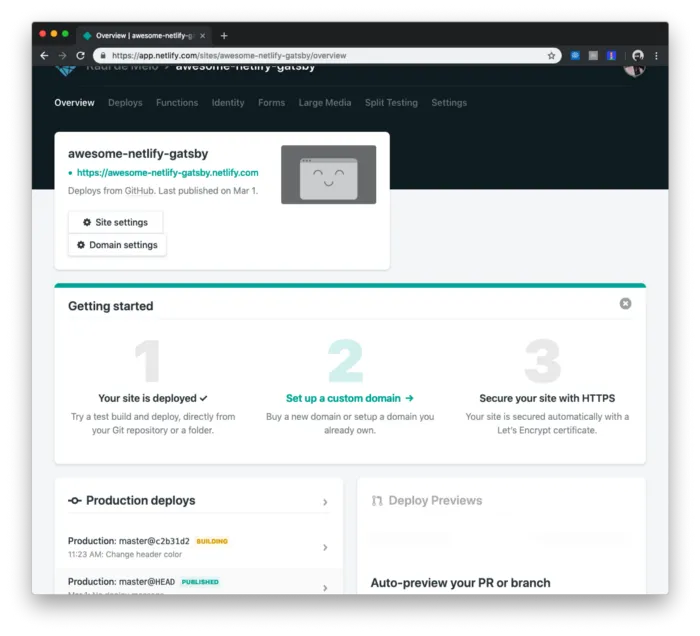
Task: Click 'Secure your site with HTTPS' heading
Action: pyautogui.click(x=547, y=398)
